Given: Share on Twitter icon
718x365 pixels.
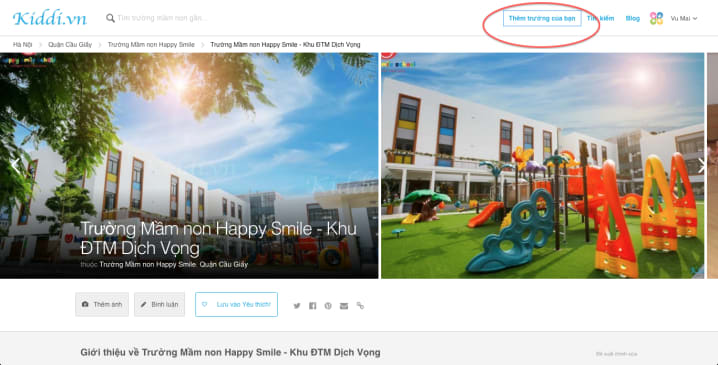Looking at the screenshot, I should click(x=297, y=306).
